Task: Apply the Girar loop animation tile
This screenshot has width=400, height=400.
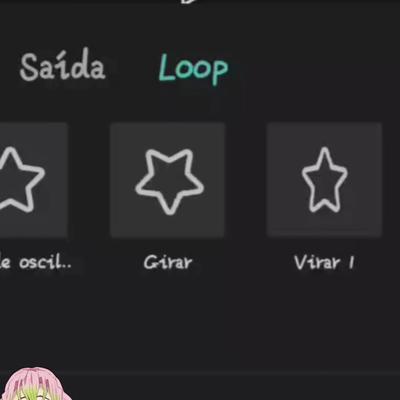Action: pos(168,180)
